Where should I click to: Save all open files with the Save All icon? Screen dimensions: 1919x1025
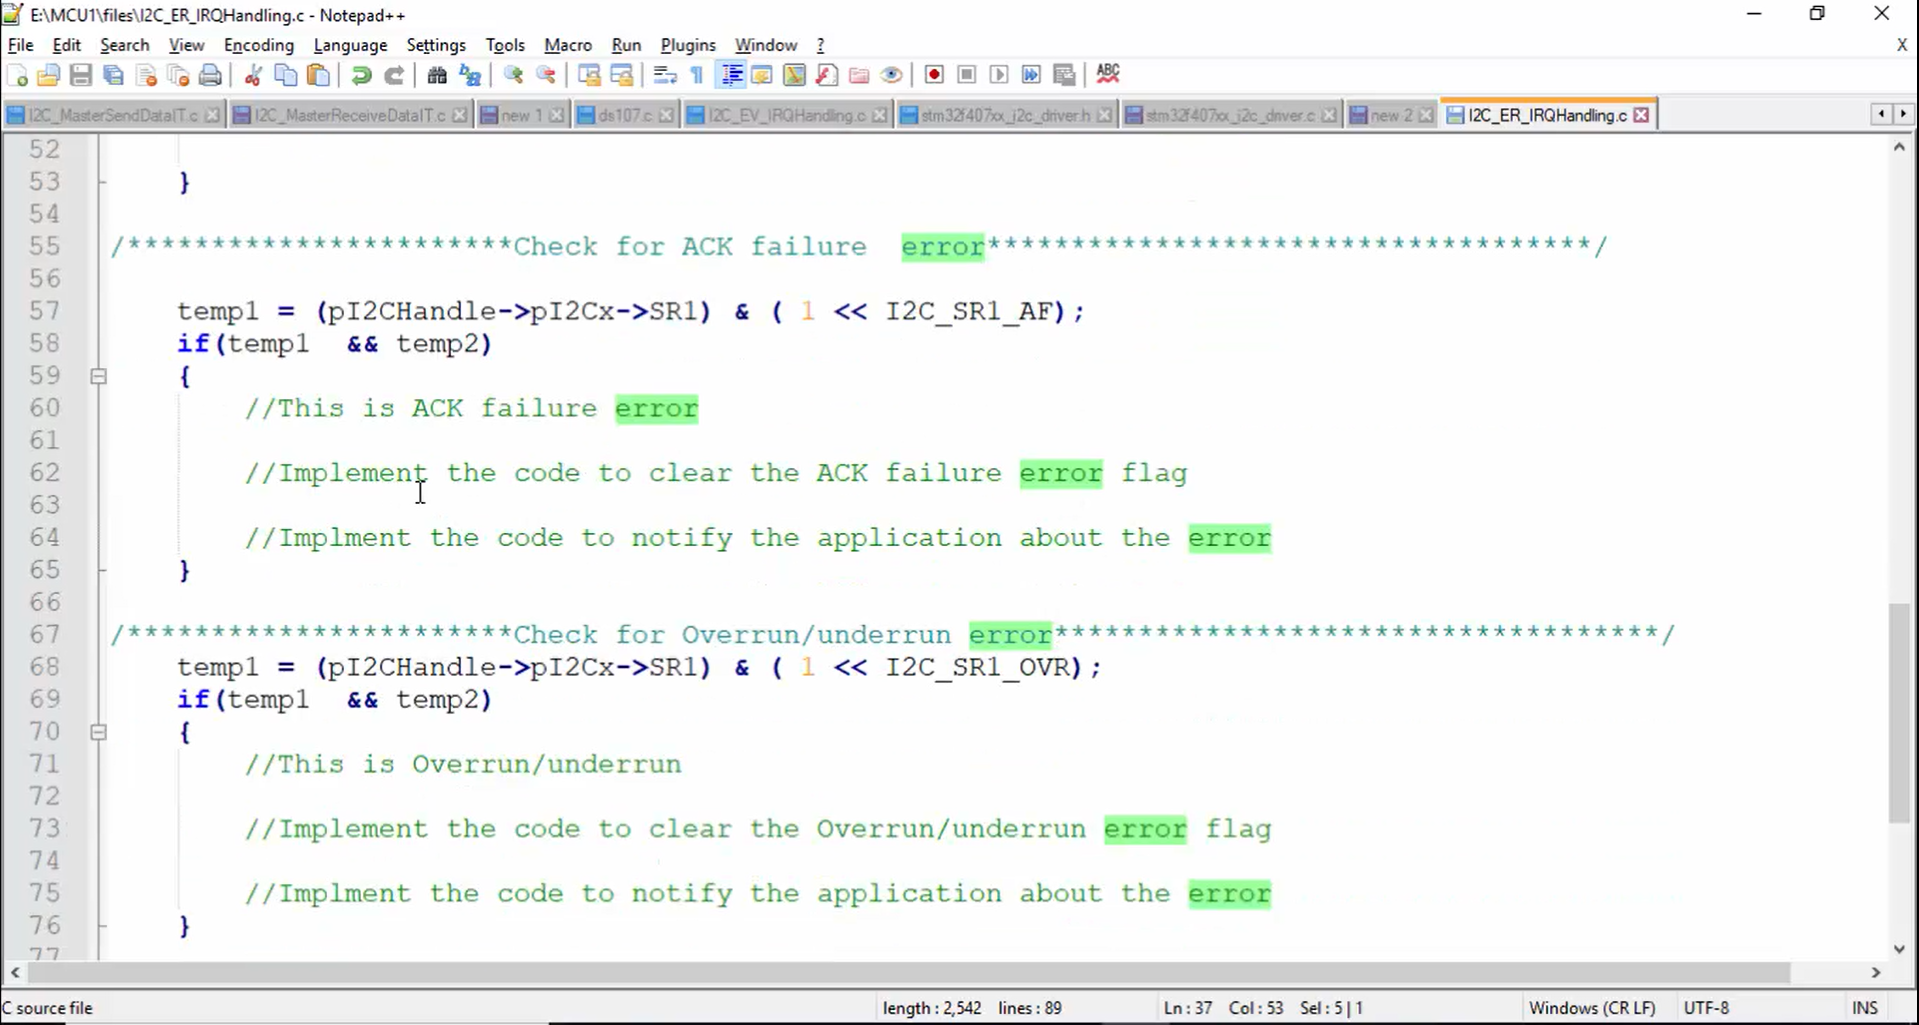click(113, 75)
